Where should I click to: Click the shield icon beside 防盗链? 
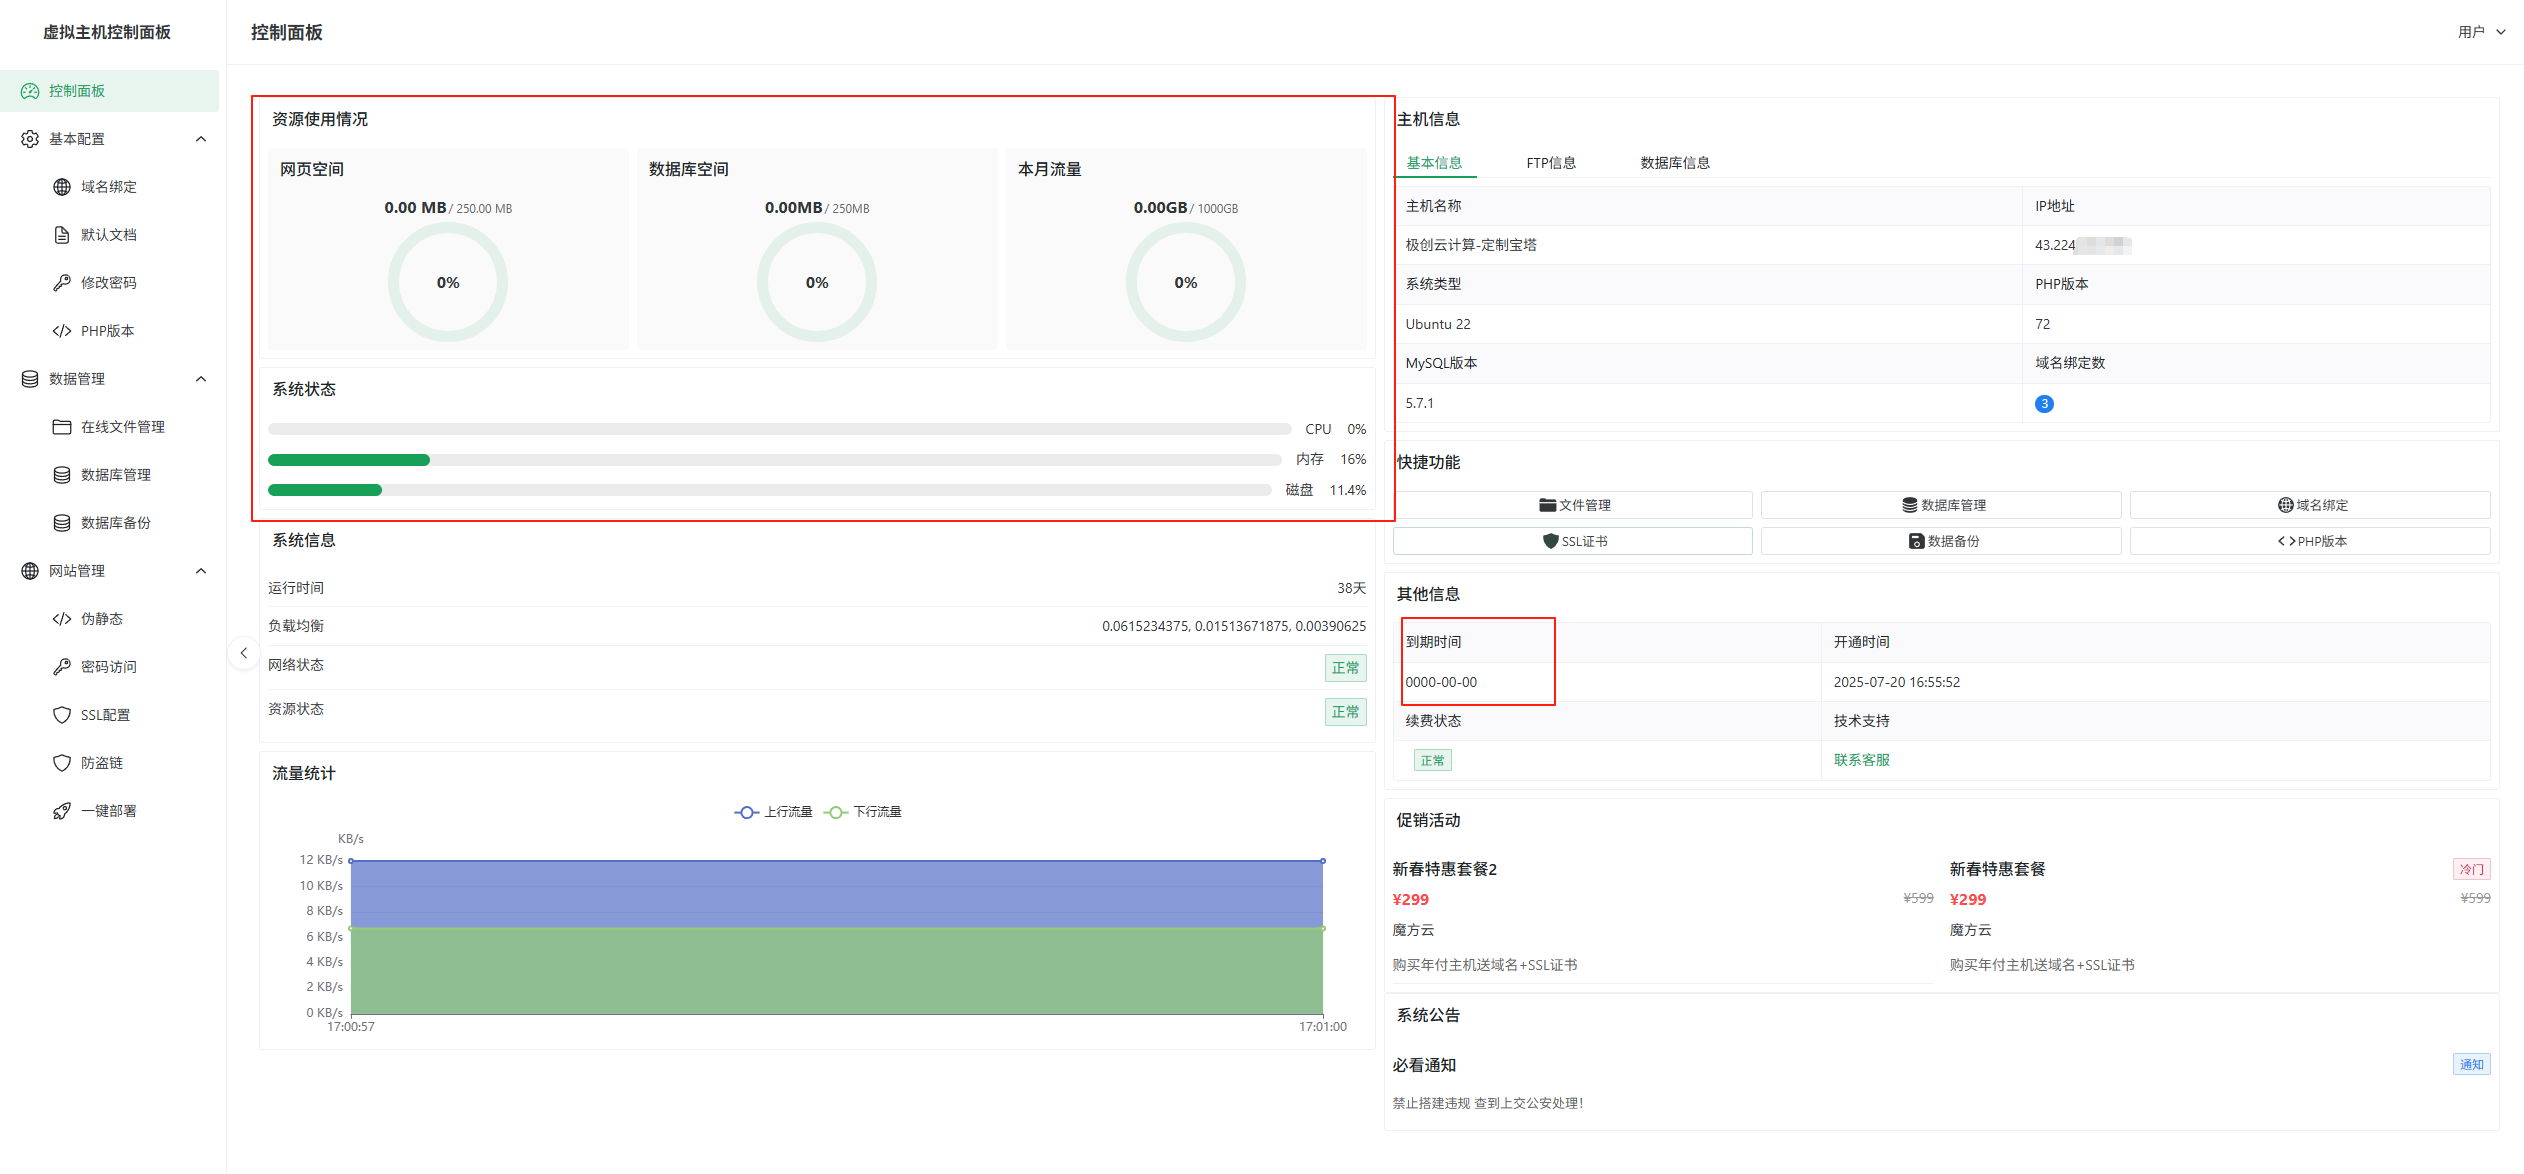tap(62, 763)
